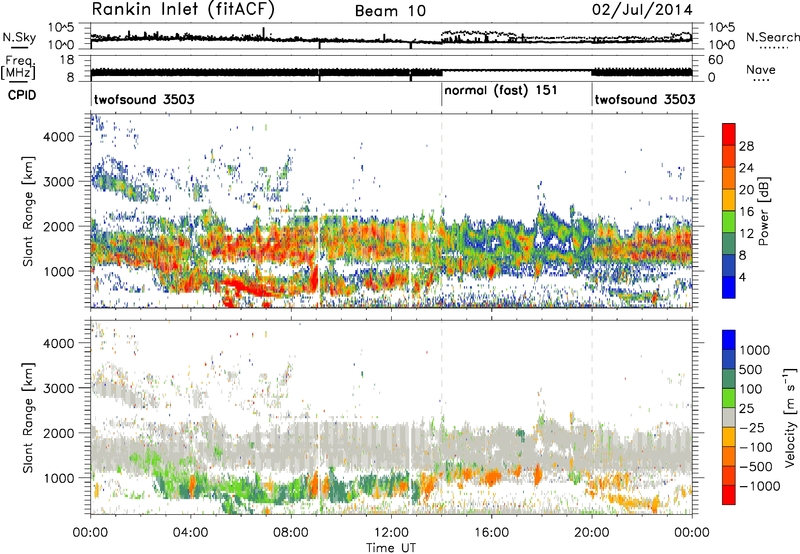The height and width of the screenshot is (554, 800).
Task: Click the bright red echo patch in the power panel near 06:00
Action: (245, 286)
